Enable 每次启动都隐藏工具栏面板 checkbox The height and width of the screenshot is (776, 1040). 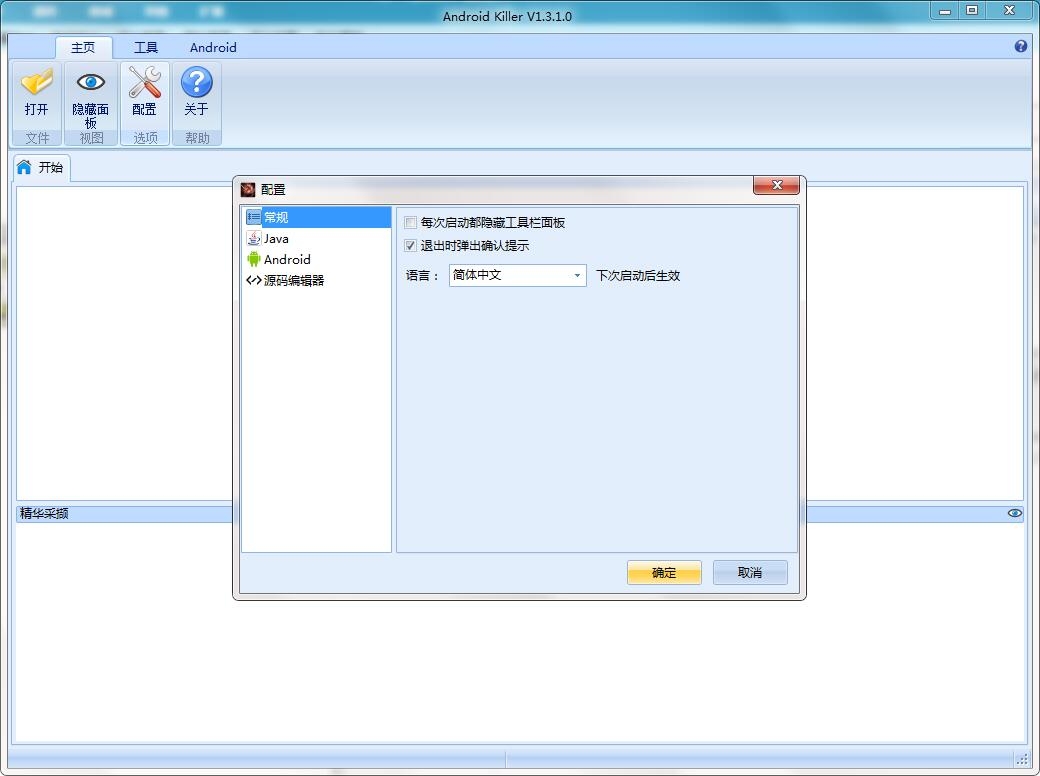(411, 223)
